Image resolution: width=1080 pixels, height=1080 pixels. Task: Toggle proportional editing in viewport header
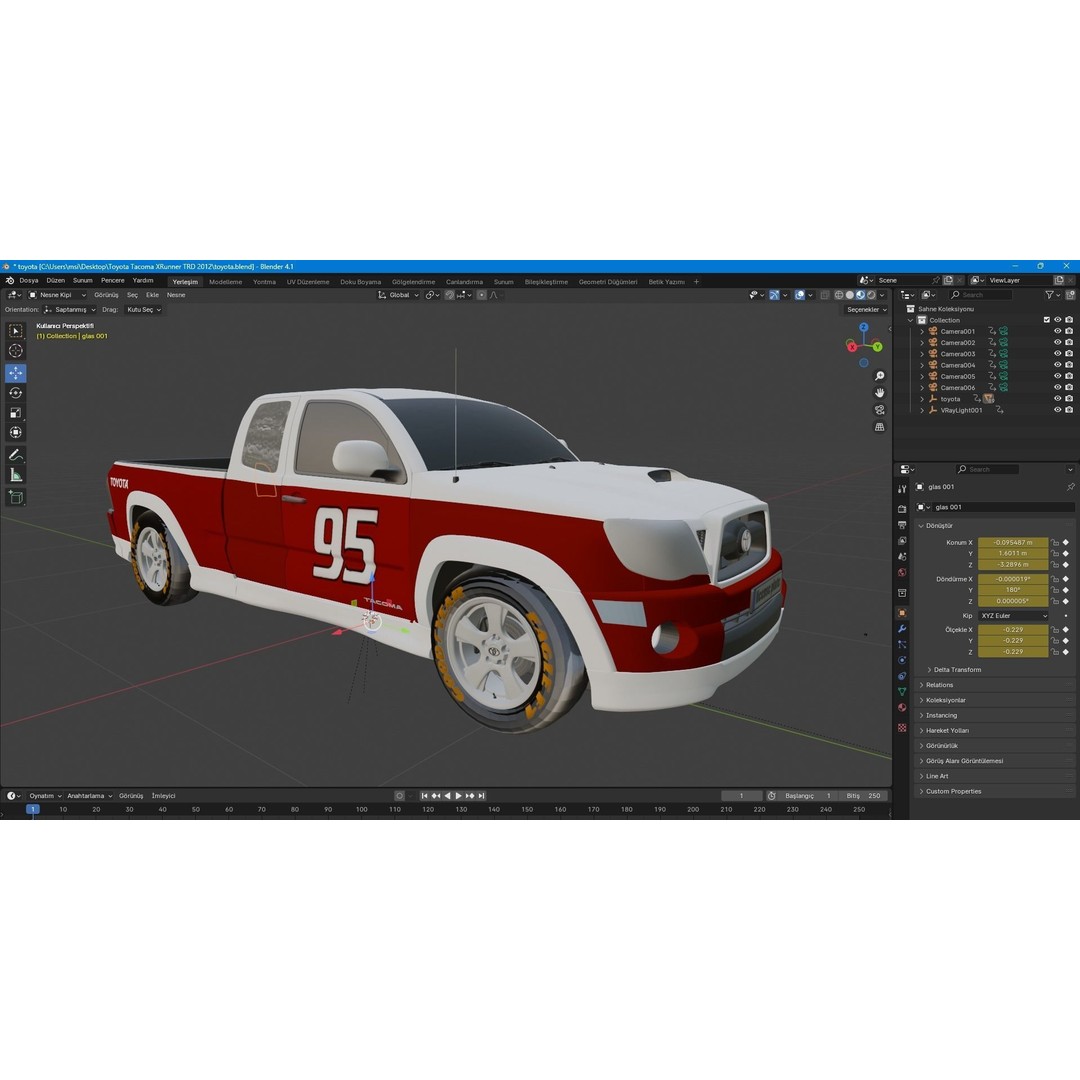[481, 295]
